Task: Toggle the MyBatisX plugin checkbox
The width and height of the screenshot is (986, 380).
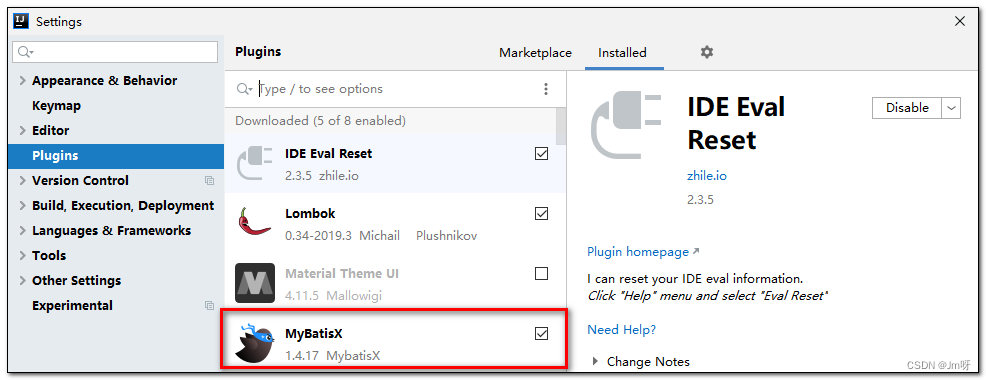Action: coord(541,333)
